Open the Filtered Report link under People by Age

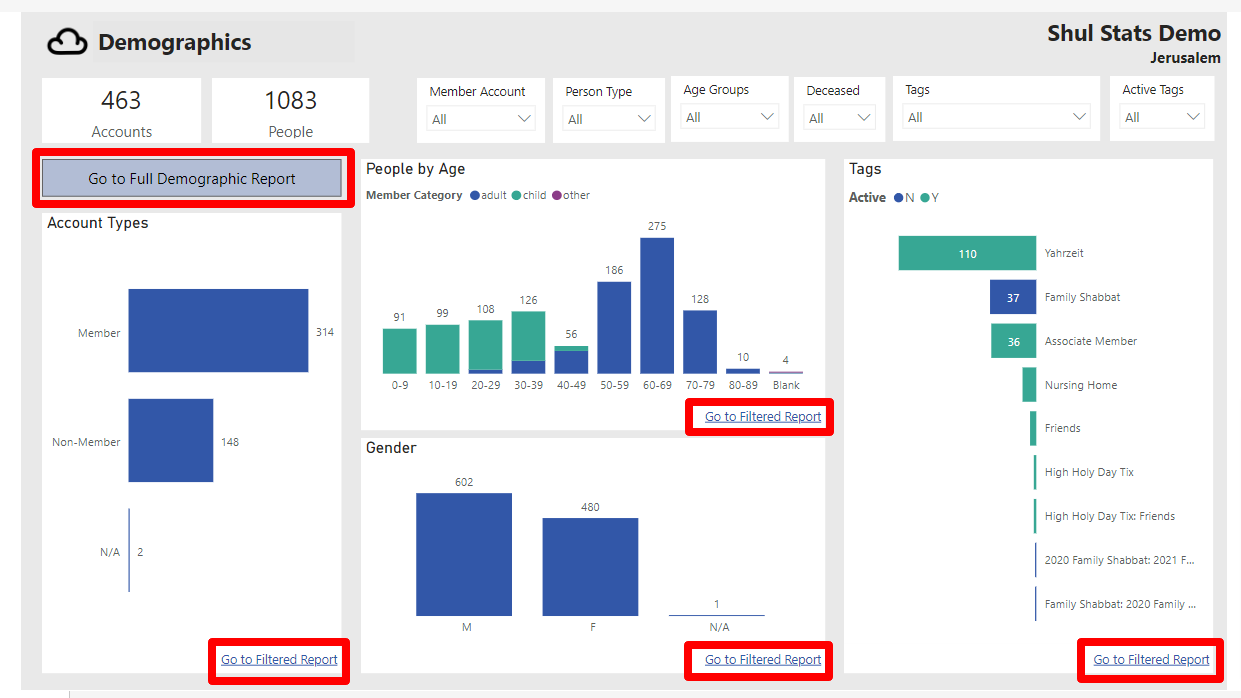point(760,416)
